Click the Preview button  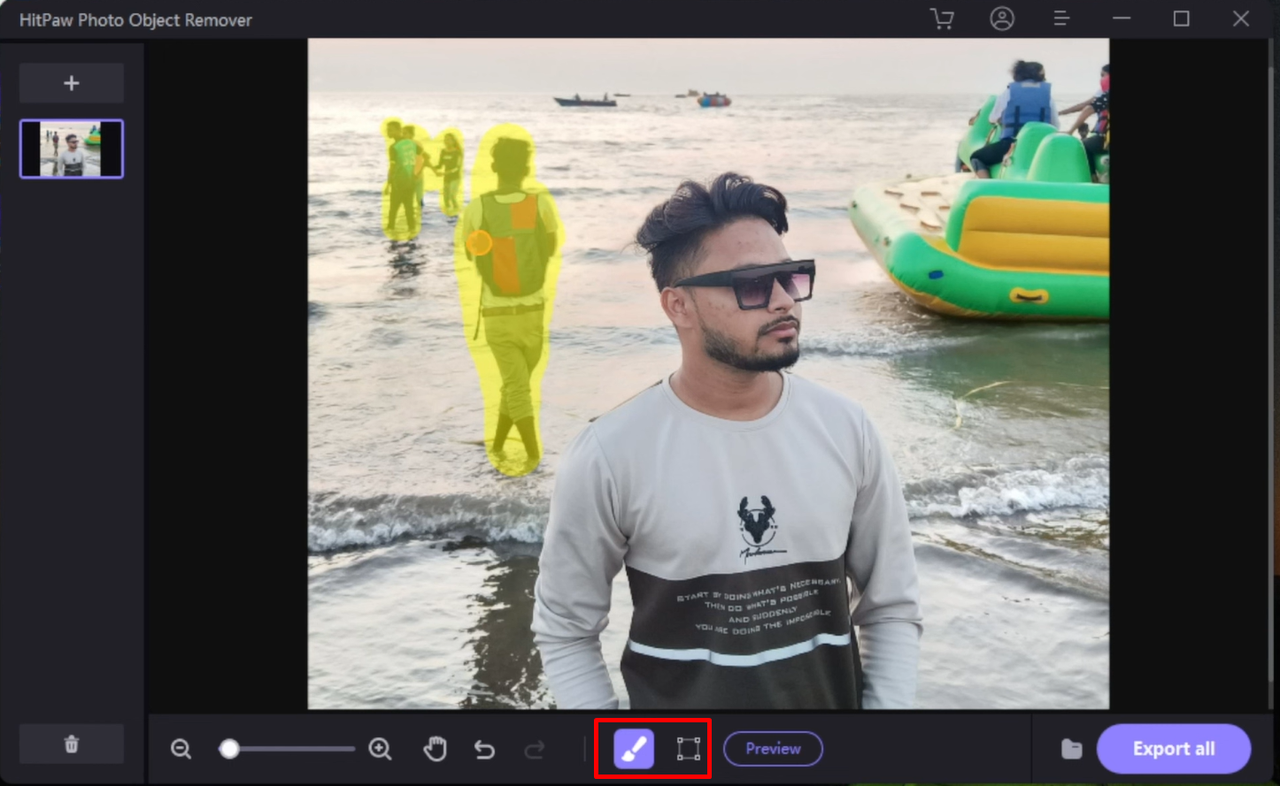pyautogui.click(x=773, y=748)
